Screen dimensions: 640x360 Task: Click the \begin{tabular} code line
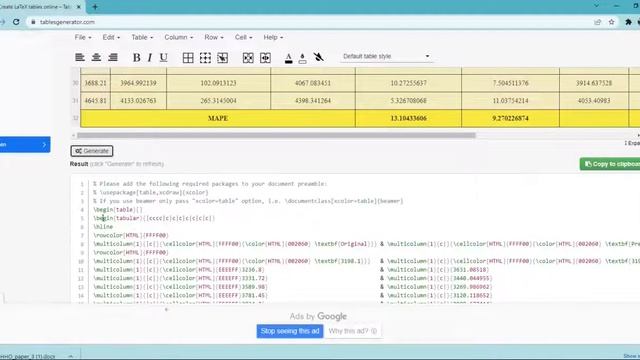click(154, 218)
